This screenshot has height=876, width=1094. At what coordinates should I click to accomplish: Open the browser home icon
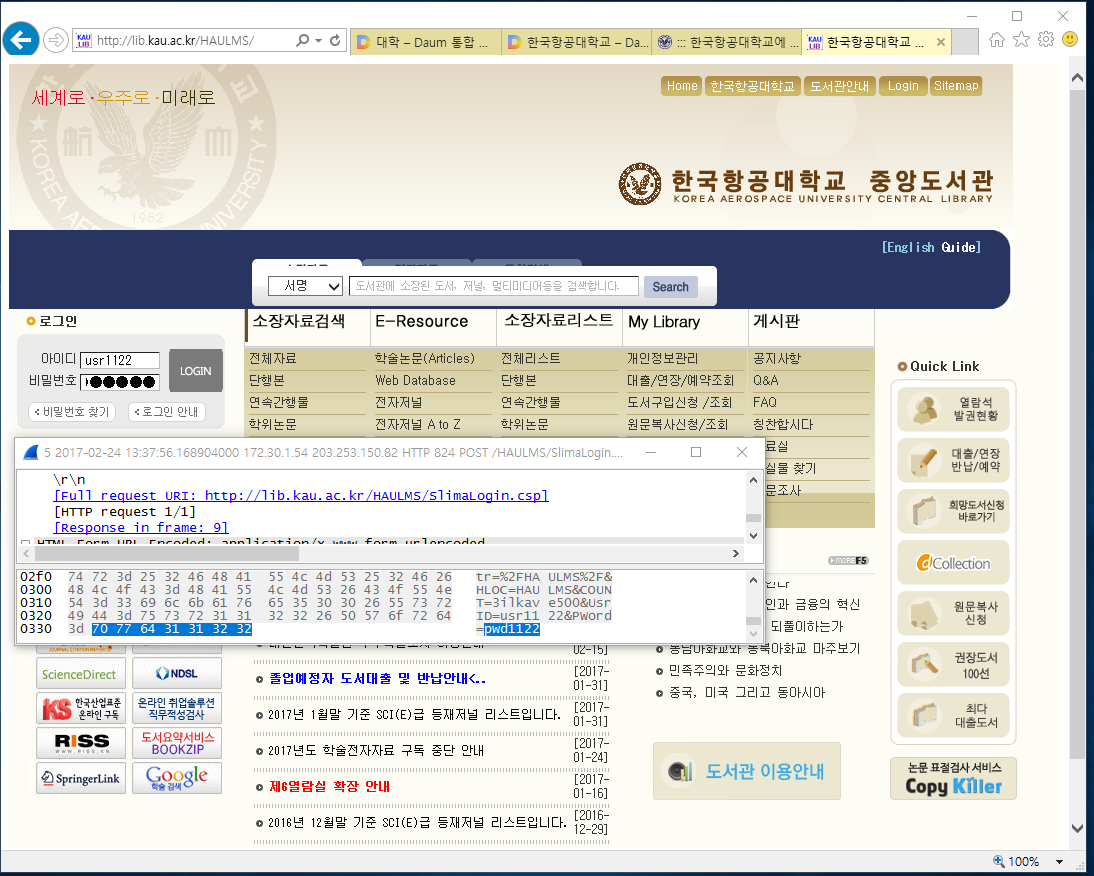tap(996, 40)
